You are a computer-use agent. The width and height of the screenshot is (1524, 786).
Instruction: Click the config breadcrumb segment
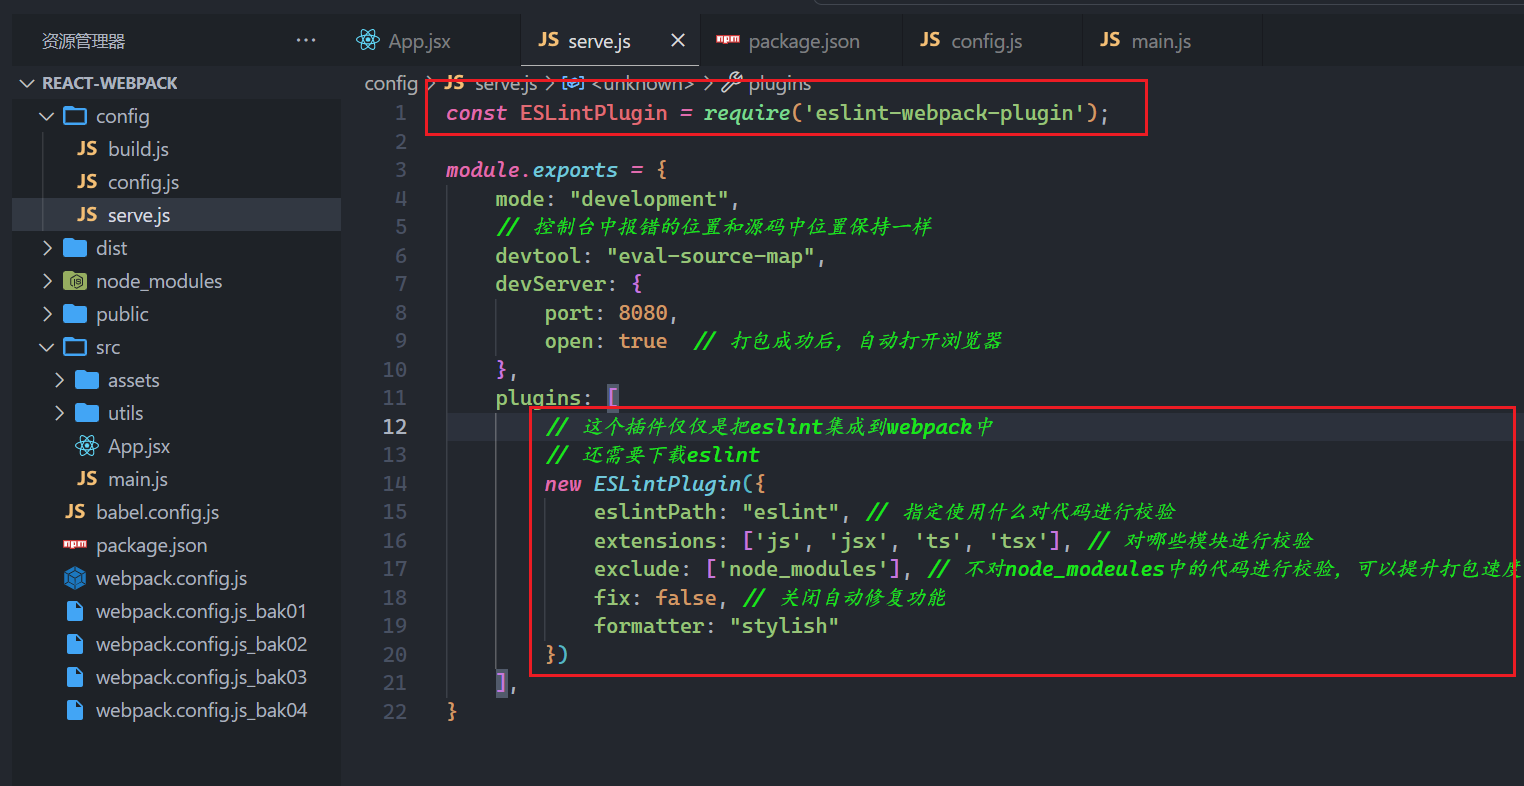tap(391, 83)
